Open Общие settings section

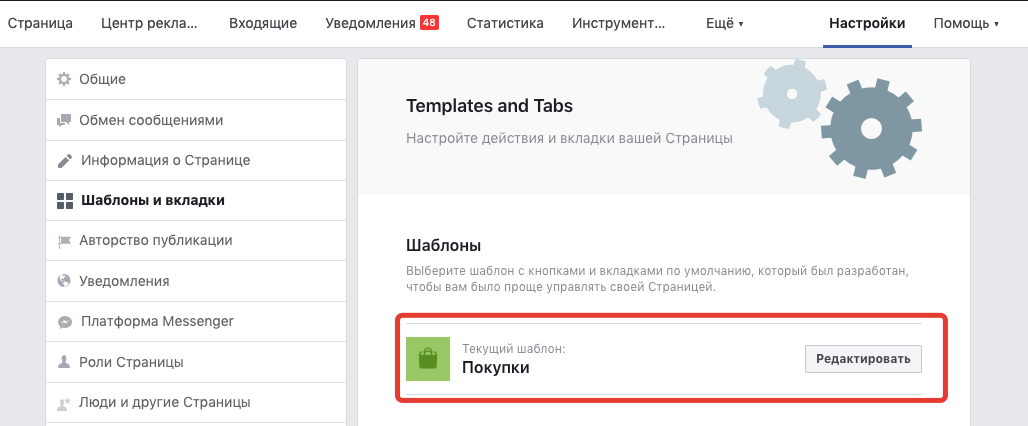click(196, 79)
